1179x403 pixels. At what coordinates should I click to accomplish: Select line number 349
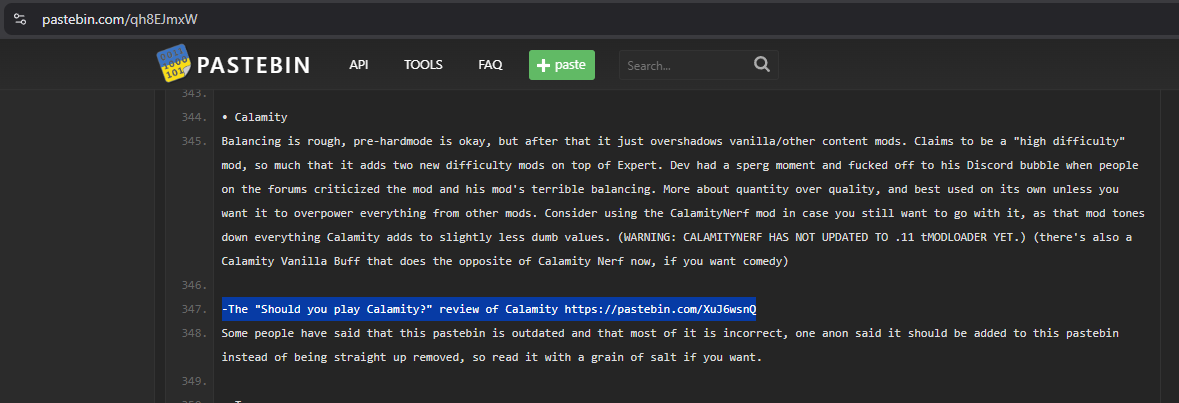[194, 381]
